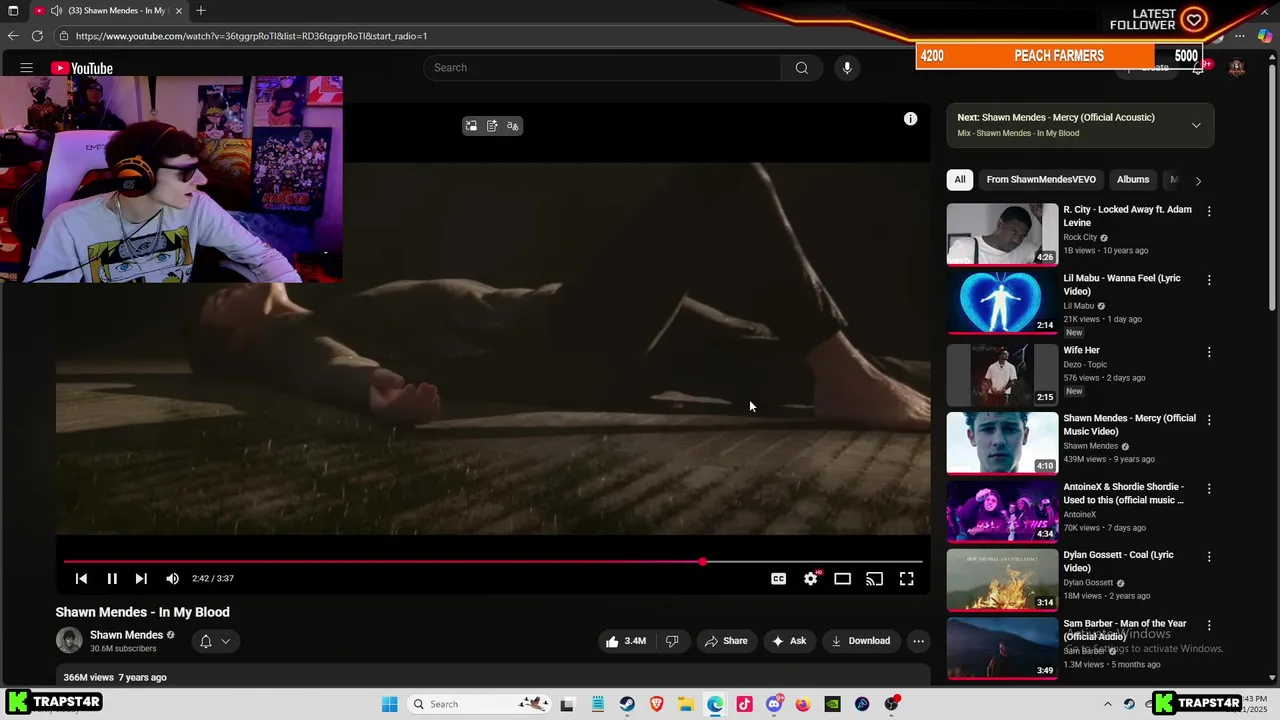Click the red progress bar scrubber
The width and height of the screenshot is (1280, 720).
pos(702,562)
